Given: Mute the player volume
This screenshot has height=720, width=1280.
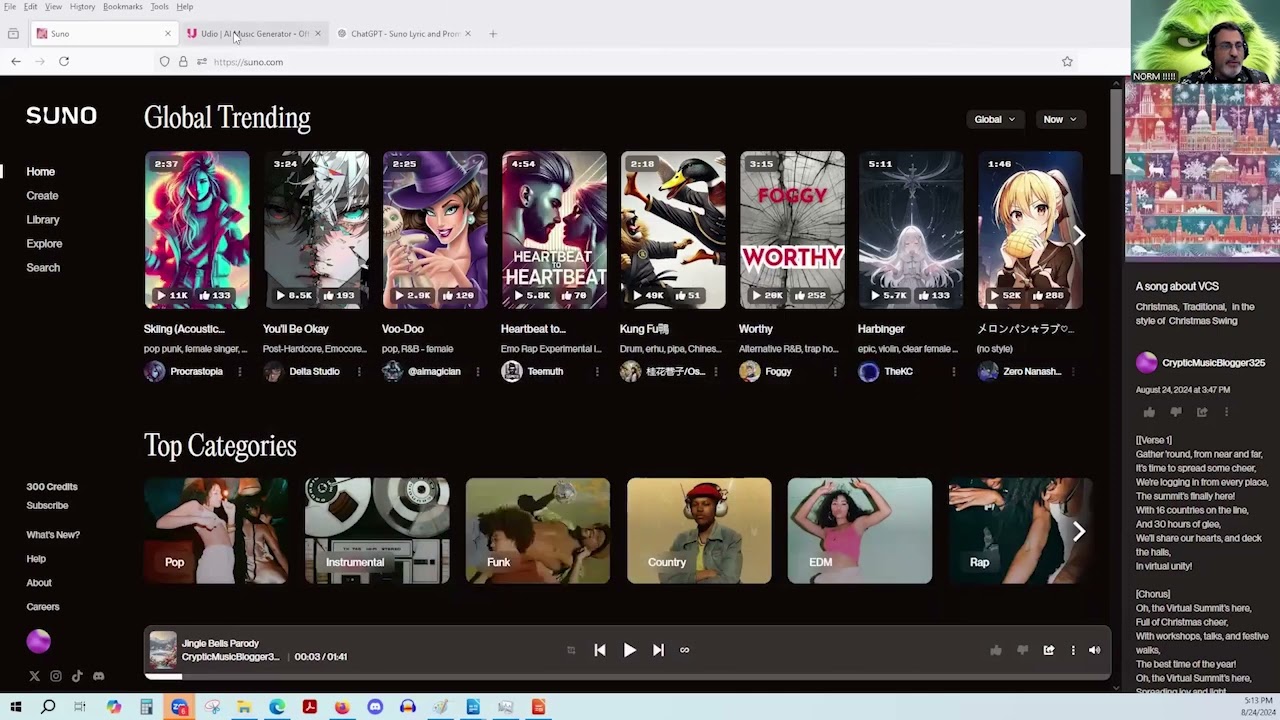Looking at the screenshot, I should pos(1095,650).
